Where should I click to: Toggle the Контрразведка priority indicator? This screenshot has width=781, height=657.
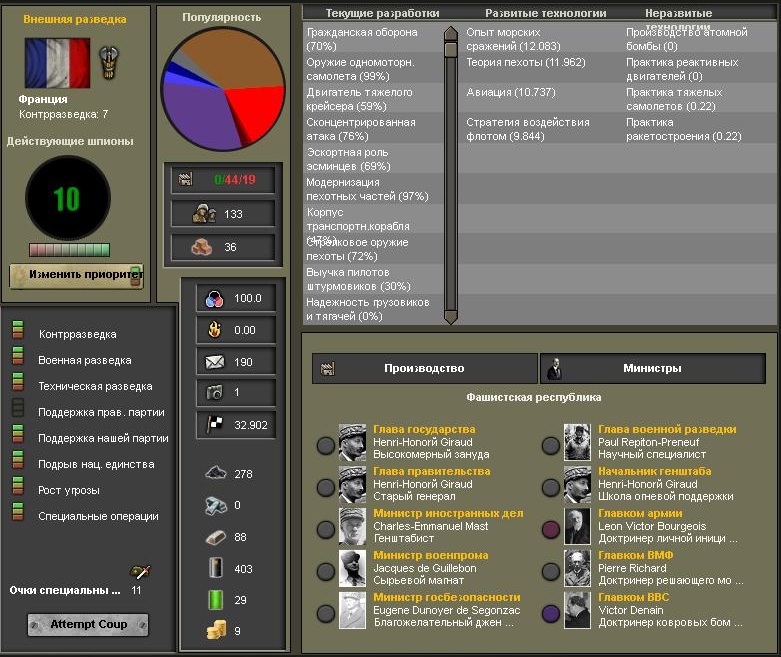click(x=17, y=334)
